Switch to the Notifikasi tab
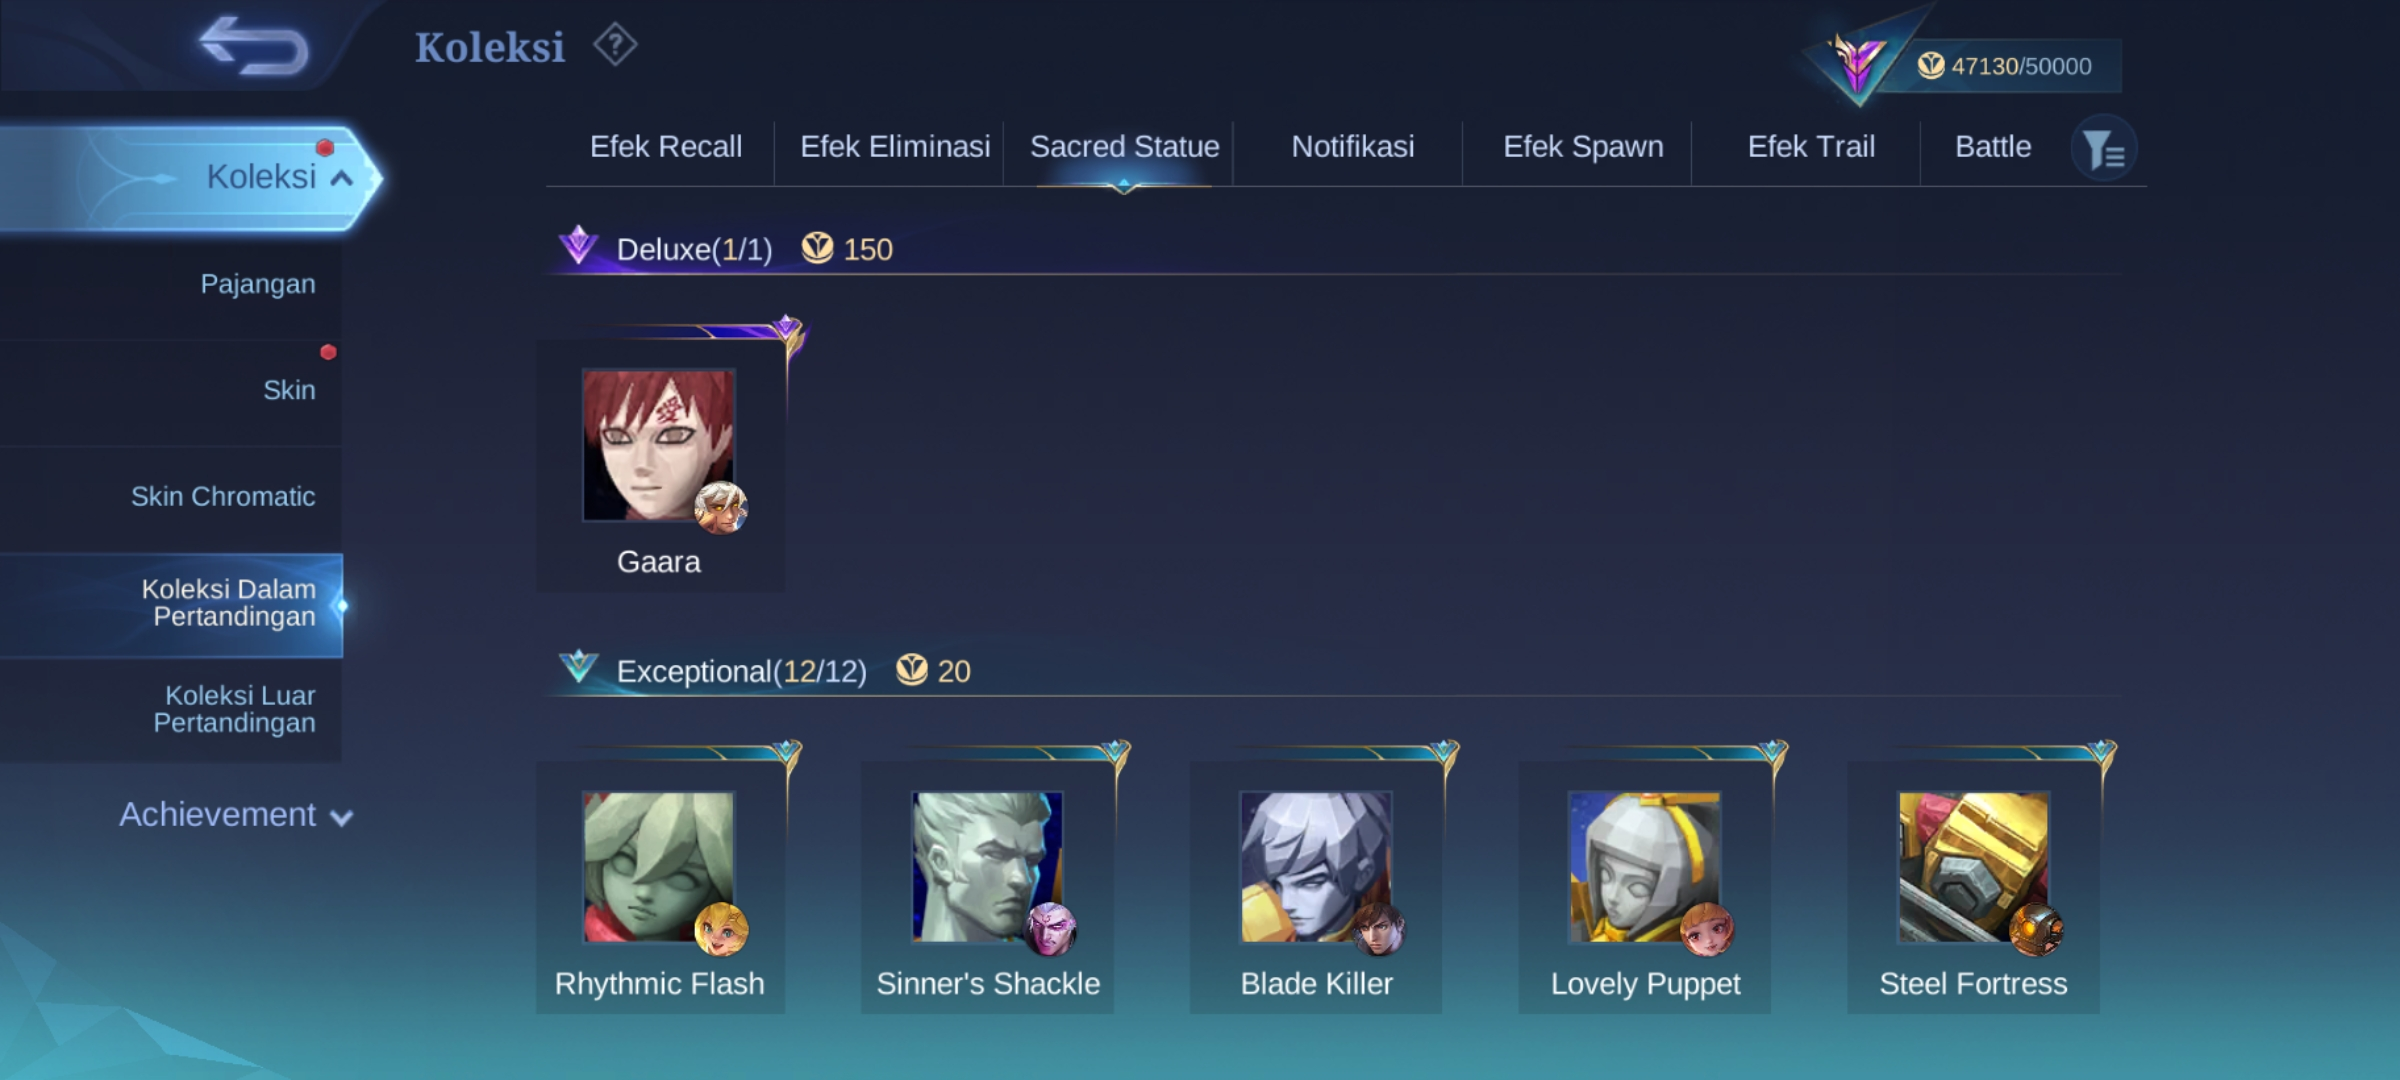This screenshot has height=1080, width=2400. 1353,147
